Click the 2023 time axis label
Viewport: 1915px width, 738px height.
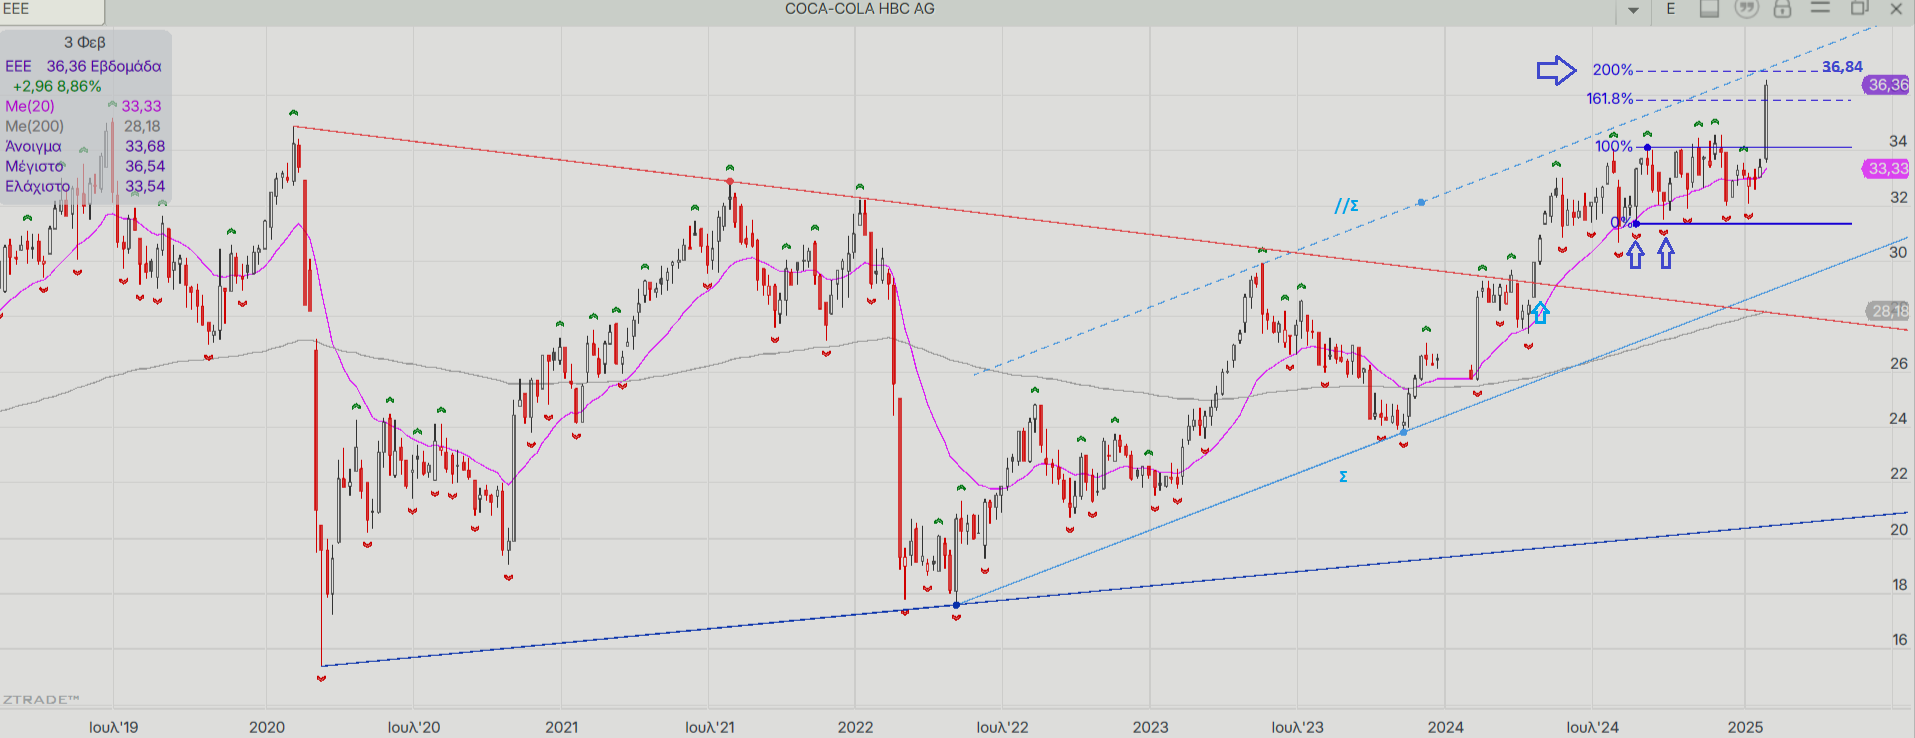1150,727
